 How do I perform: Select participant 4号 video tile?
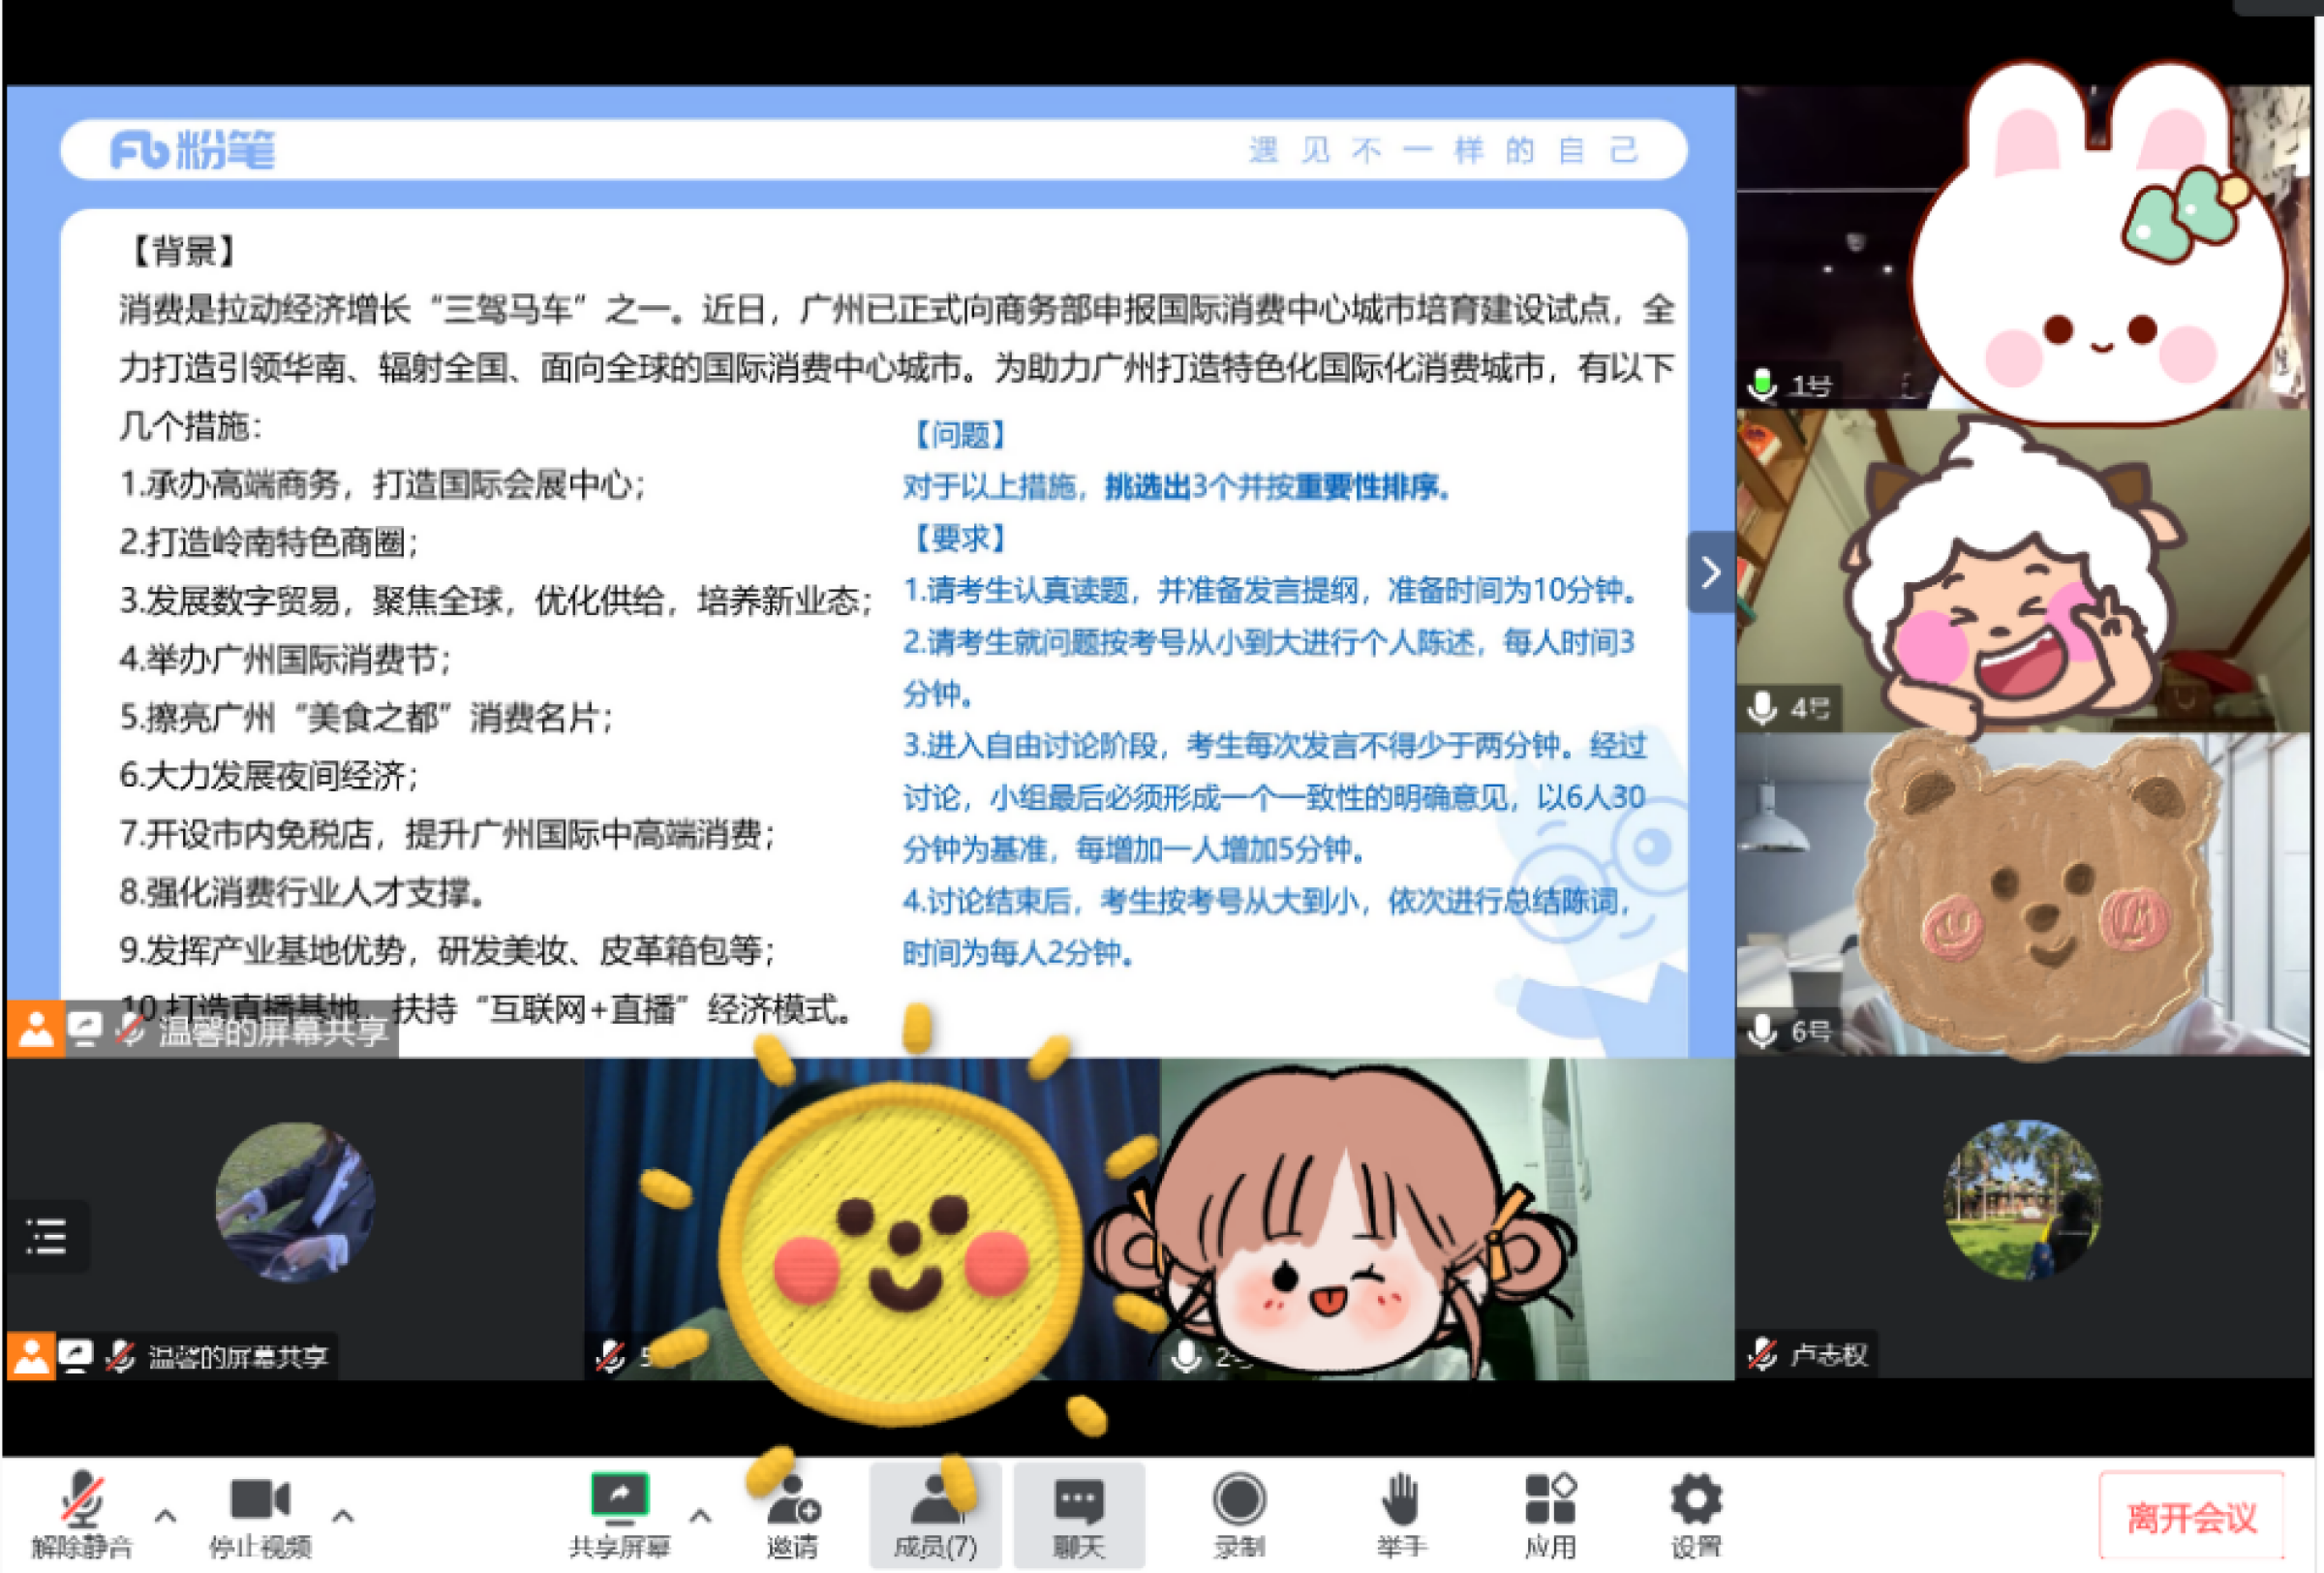(2022, 571)
